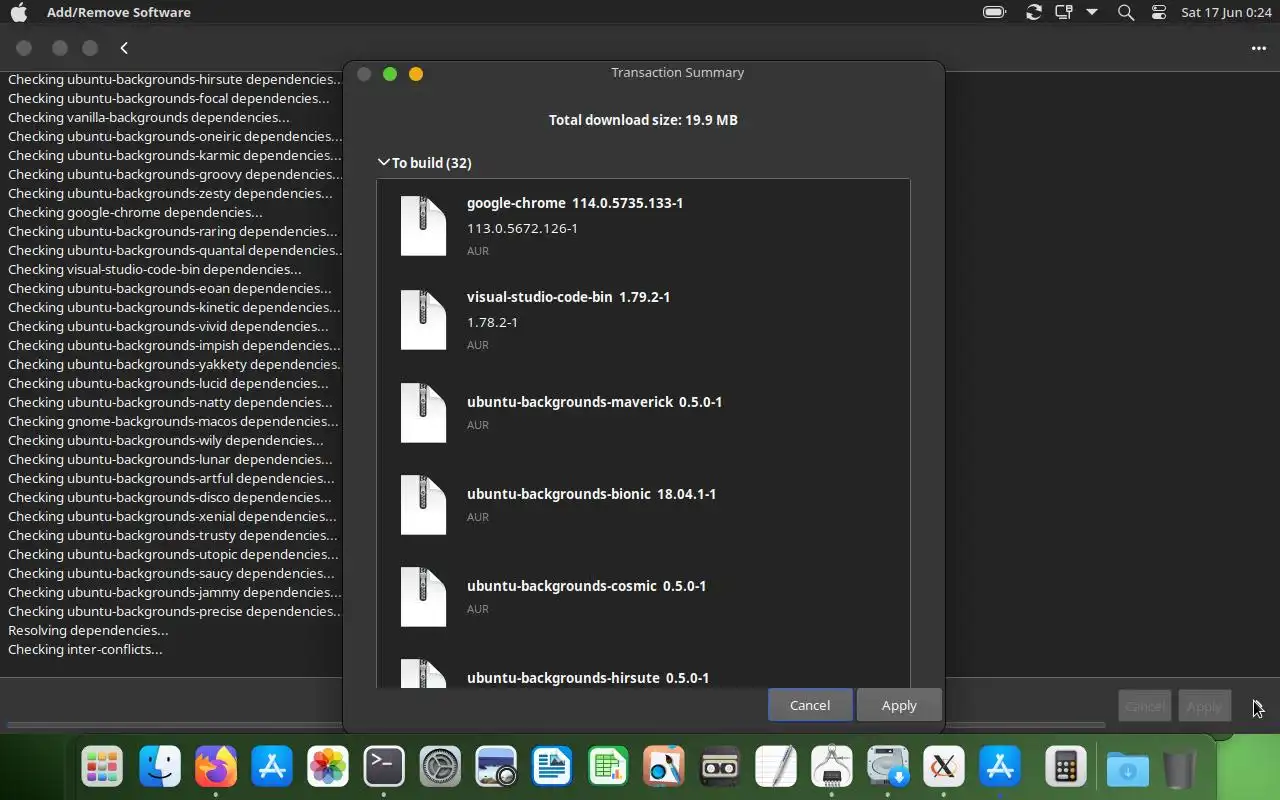1280x800 pixels.
Task: Click the ubuntu-backgrounds-cosmic package archive icon
Action: click(x=423, y=596)
